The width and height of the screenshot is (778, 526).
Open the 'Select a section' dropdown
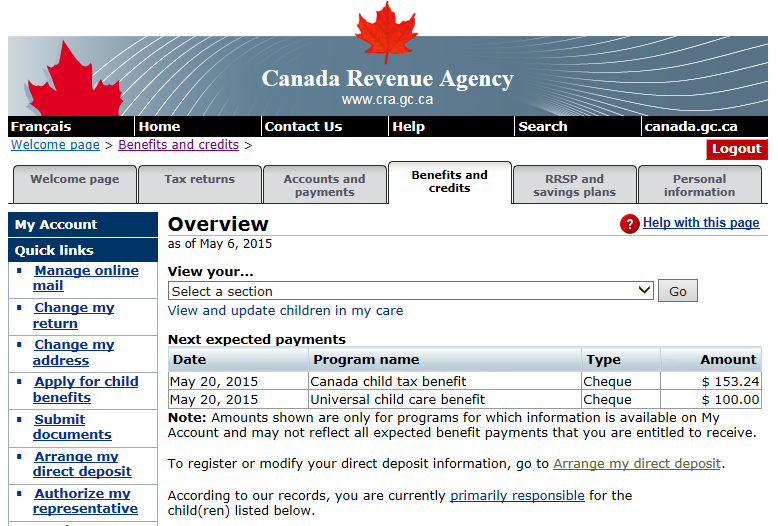coord(411,291)
